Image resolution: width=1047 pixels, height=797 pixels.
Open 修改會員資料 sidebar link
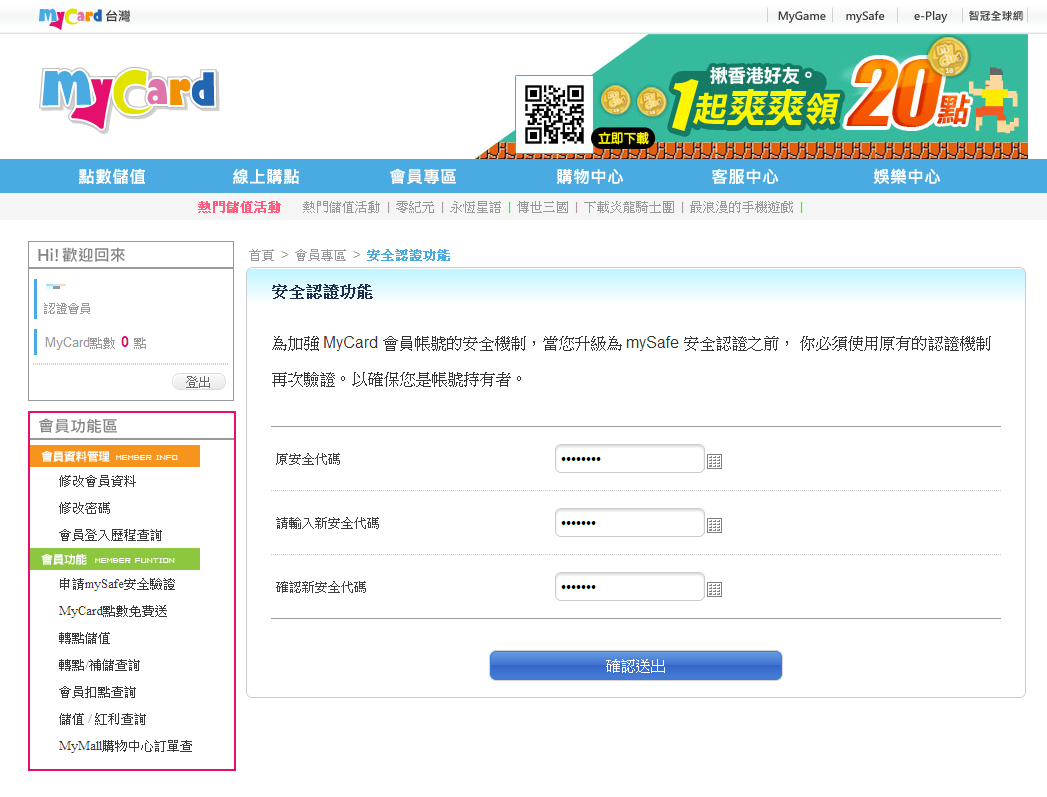coord(97,481)
